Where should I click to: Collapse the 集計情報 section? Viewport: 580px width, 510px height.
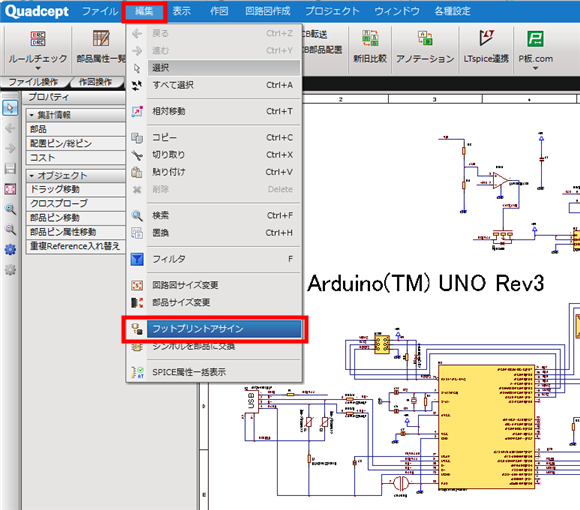click(32, 115)
